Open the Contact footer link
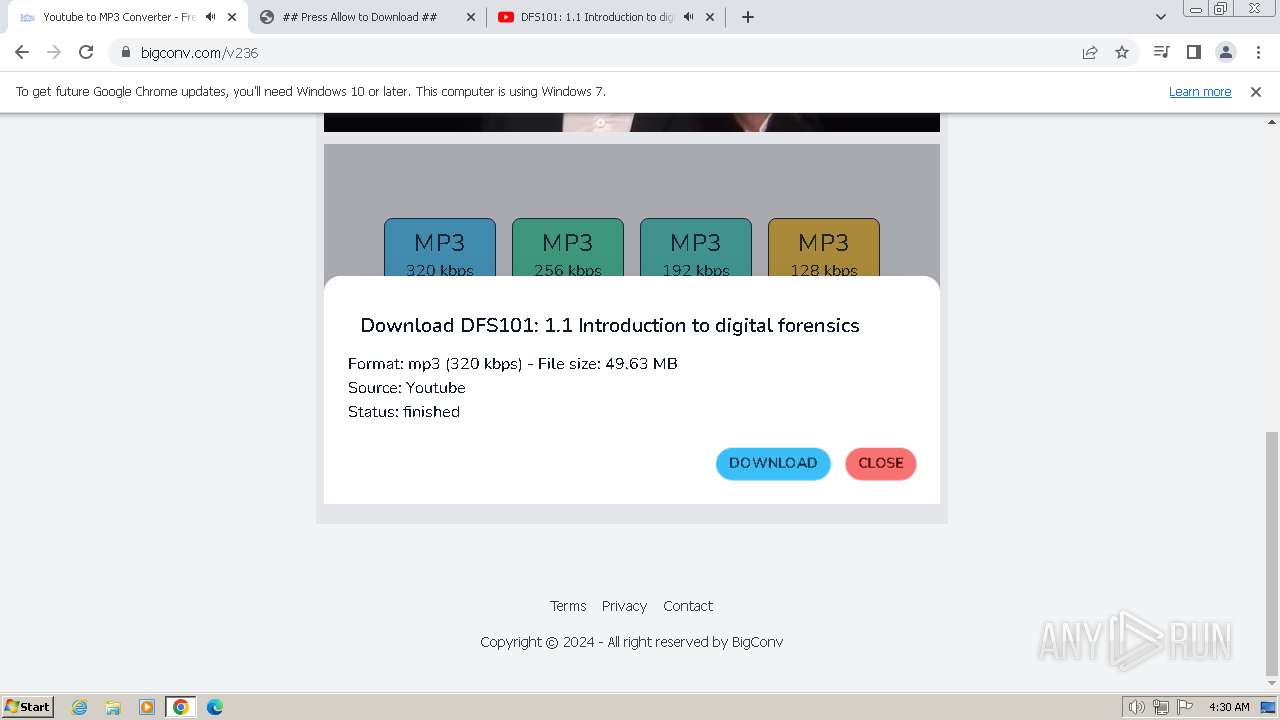Viewport: 1280px width, 720px height. tap(688, 606)
